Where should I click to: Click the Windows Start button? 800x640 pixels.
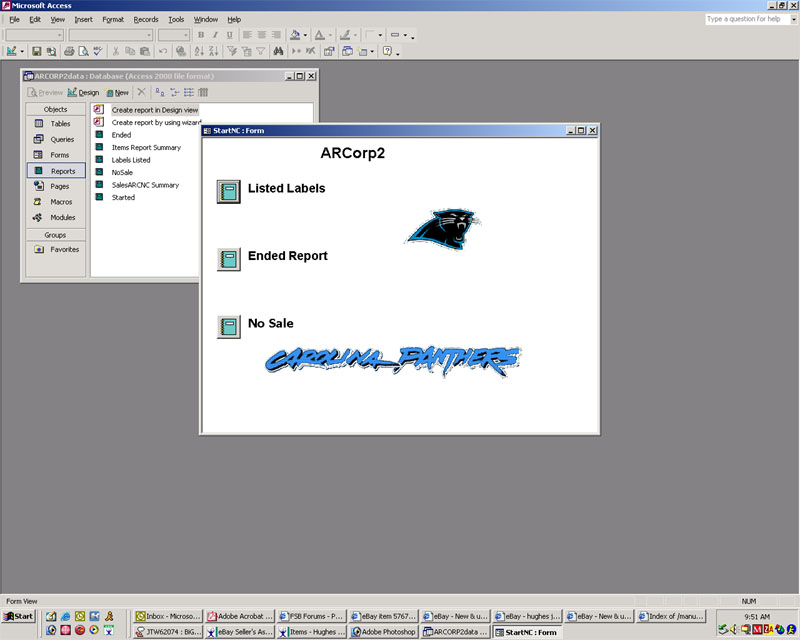pos(18,616)
